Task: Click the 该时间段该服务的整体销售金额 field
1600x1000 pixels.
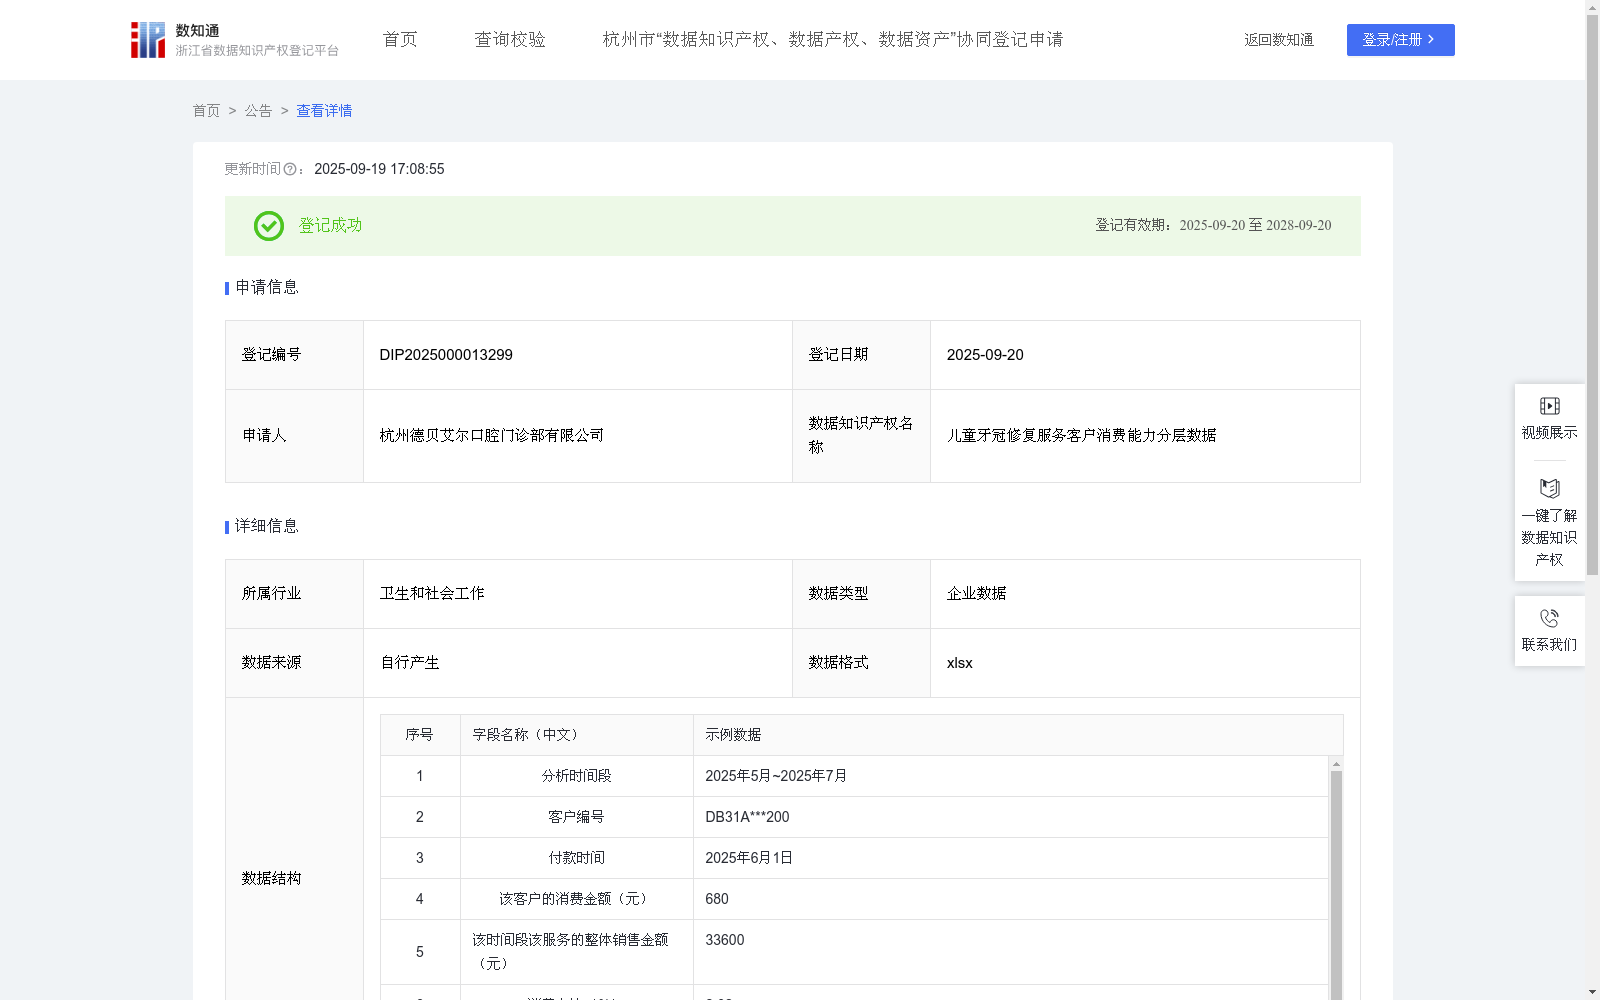Action: coord(576,952)
